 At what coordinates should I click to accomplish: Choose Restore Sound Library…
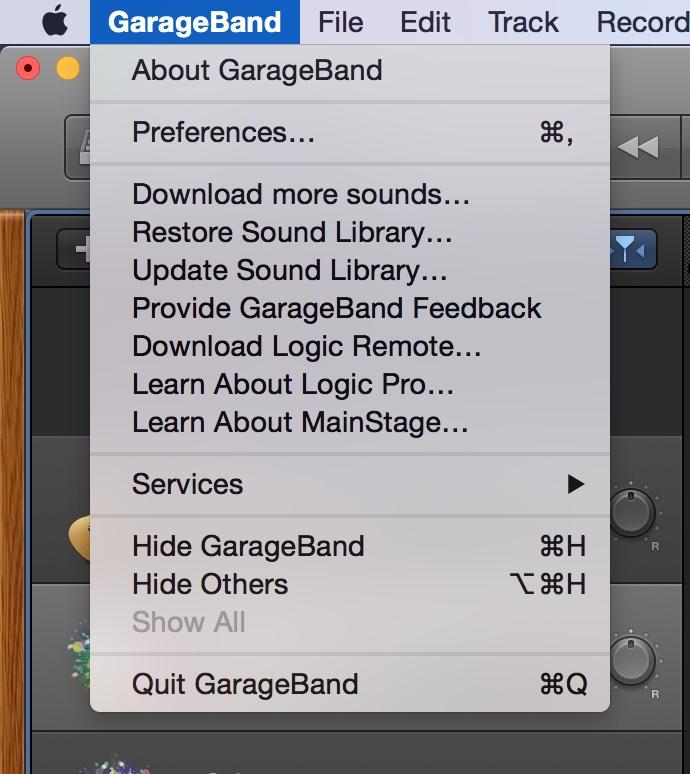point(350,232)
